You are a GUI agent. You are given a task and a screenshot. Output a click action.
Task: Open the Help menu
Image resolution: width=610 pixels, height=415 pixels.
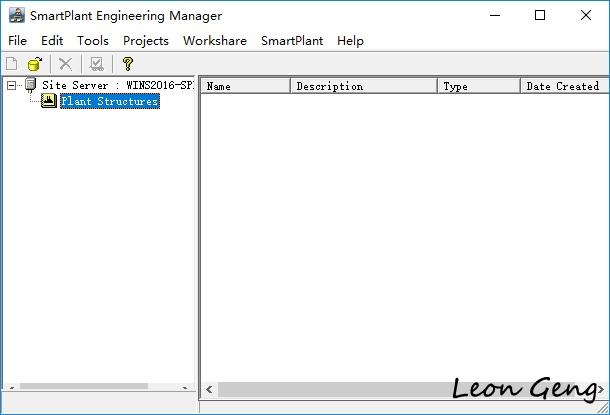tap(350, 40)
